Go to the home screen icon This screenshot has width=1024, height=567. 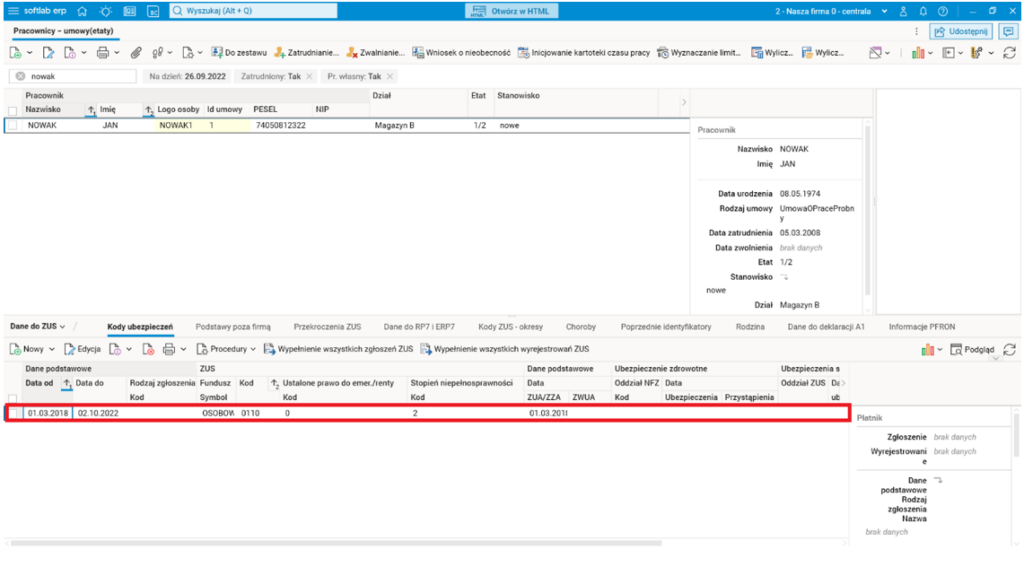(82, 11)
